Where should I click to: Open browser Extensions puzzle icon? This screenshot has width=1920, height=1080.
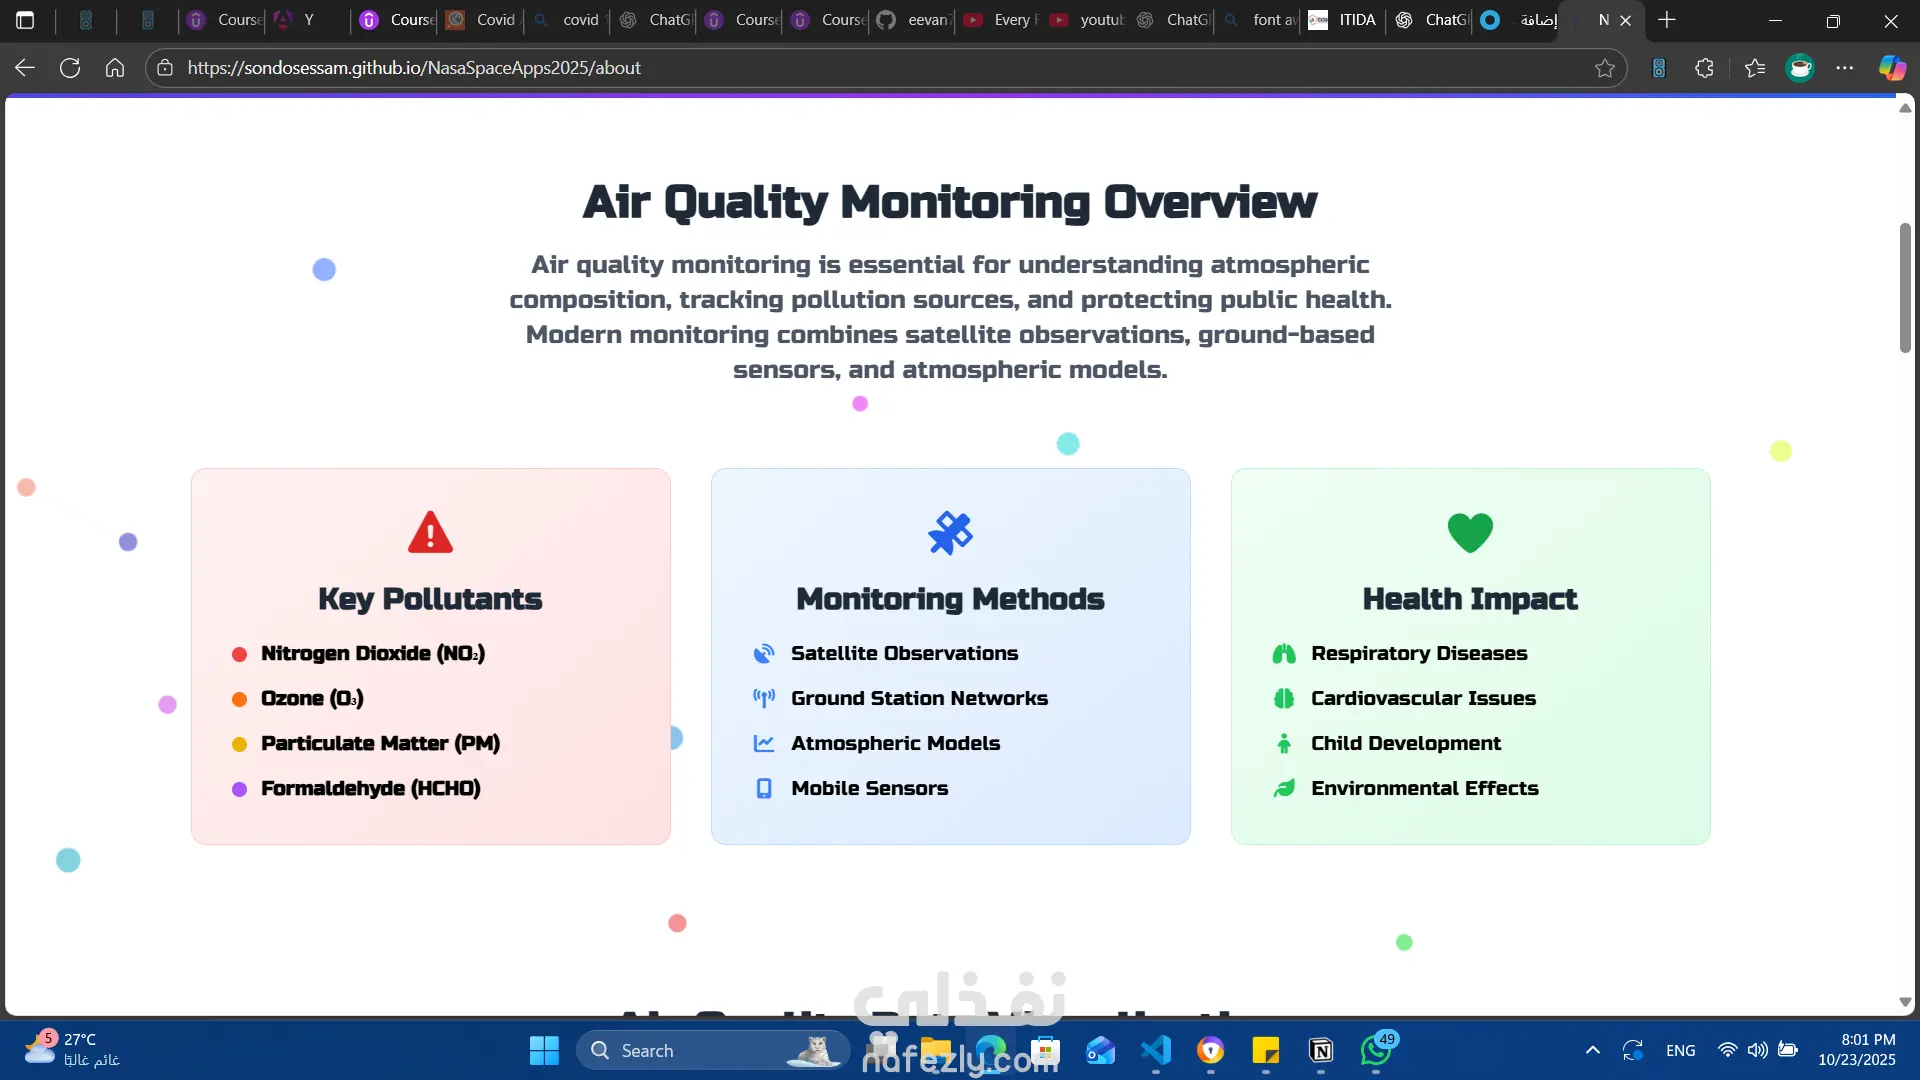coord(1705,68)
